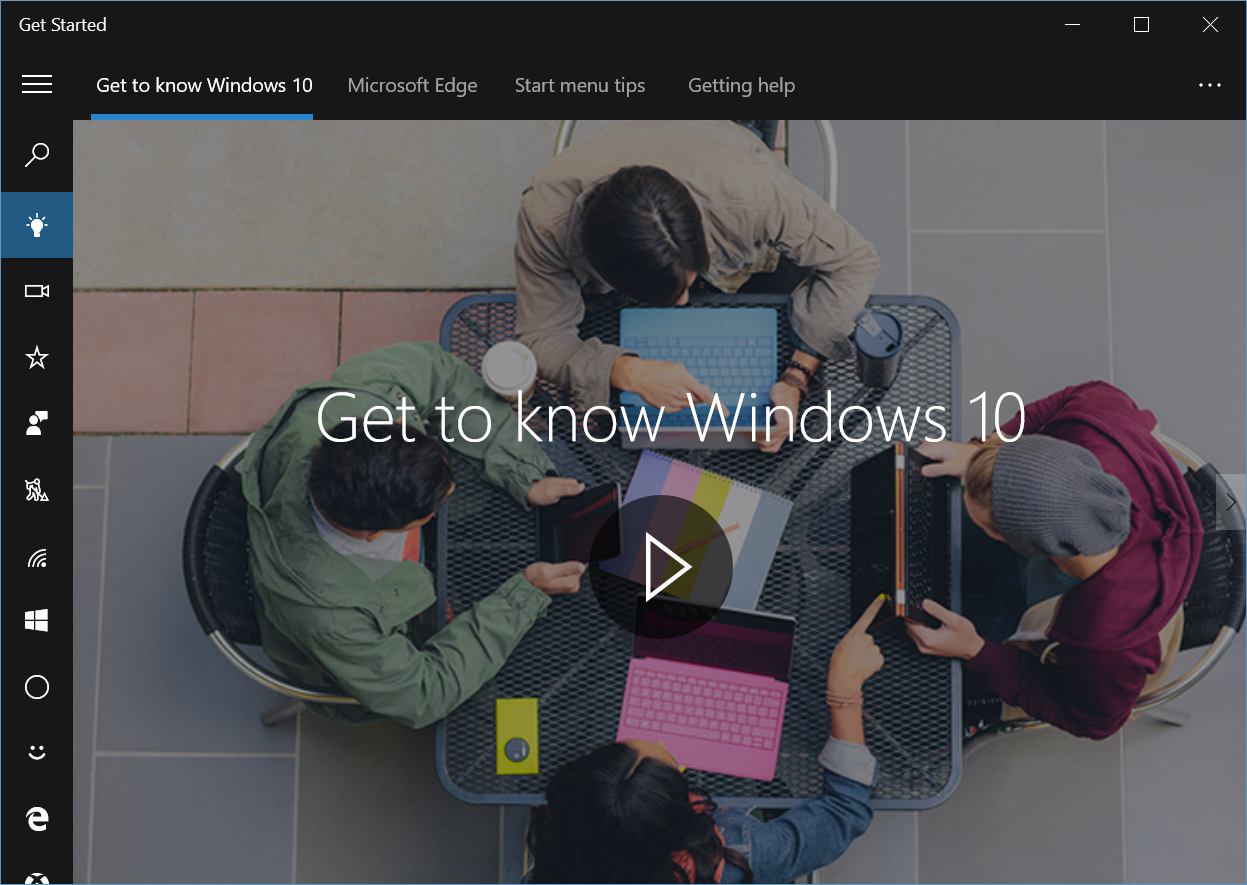Image resolution: width=1247 pixels, height=885 pixels.
Task: Click the search magnifier icon in sidebar
Action: [x=37, y=155]
